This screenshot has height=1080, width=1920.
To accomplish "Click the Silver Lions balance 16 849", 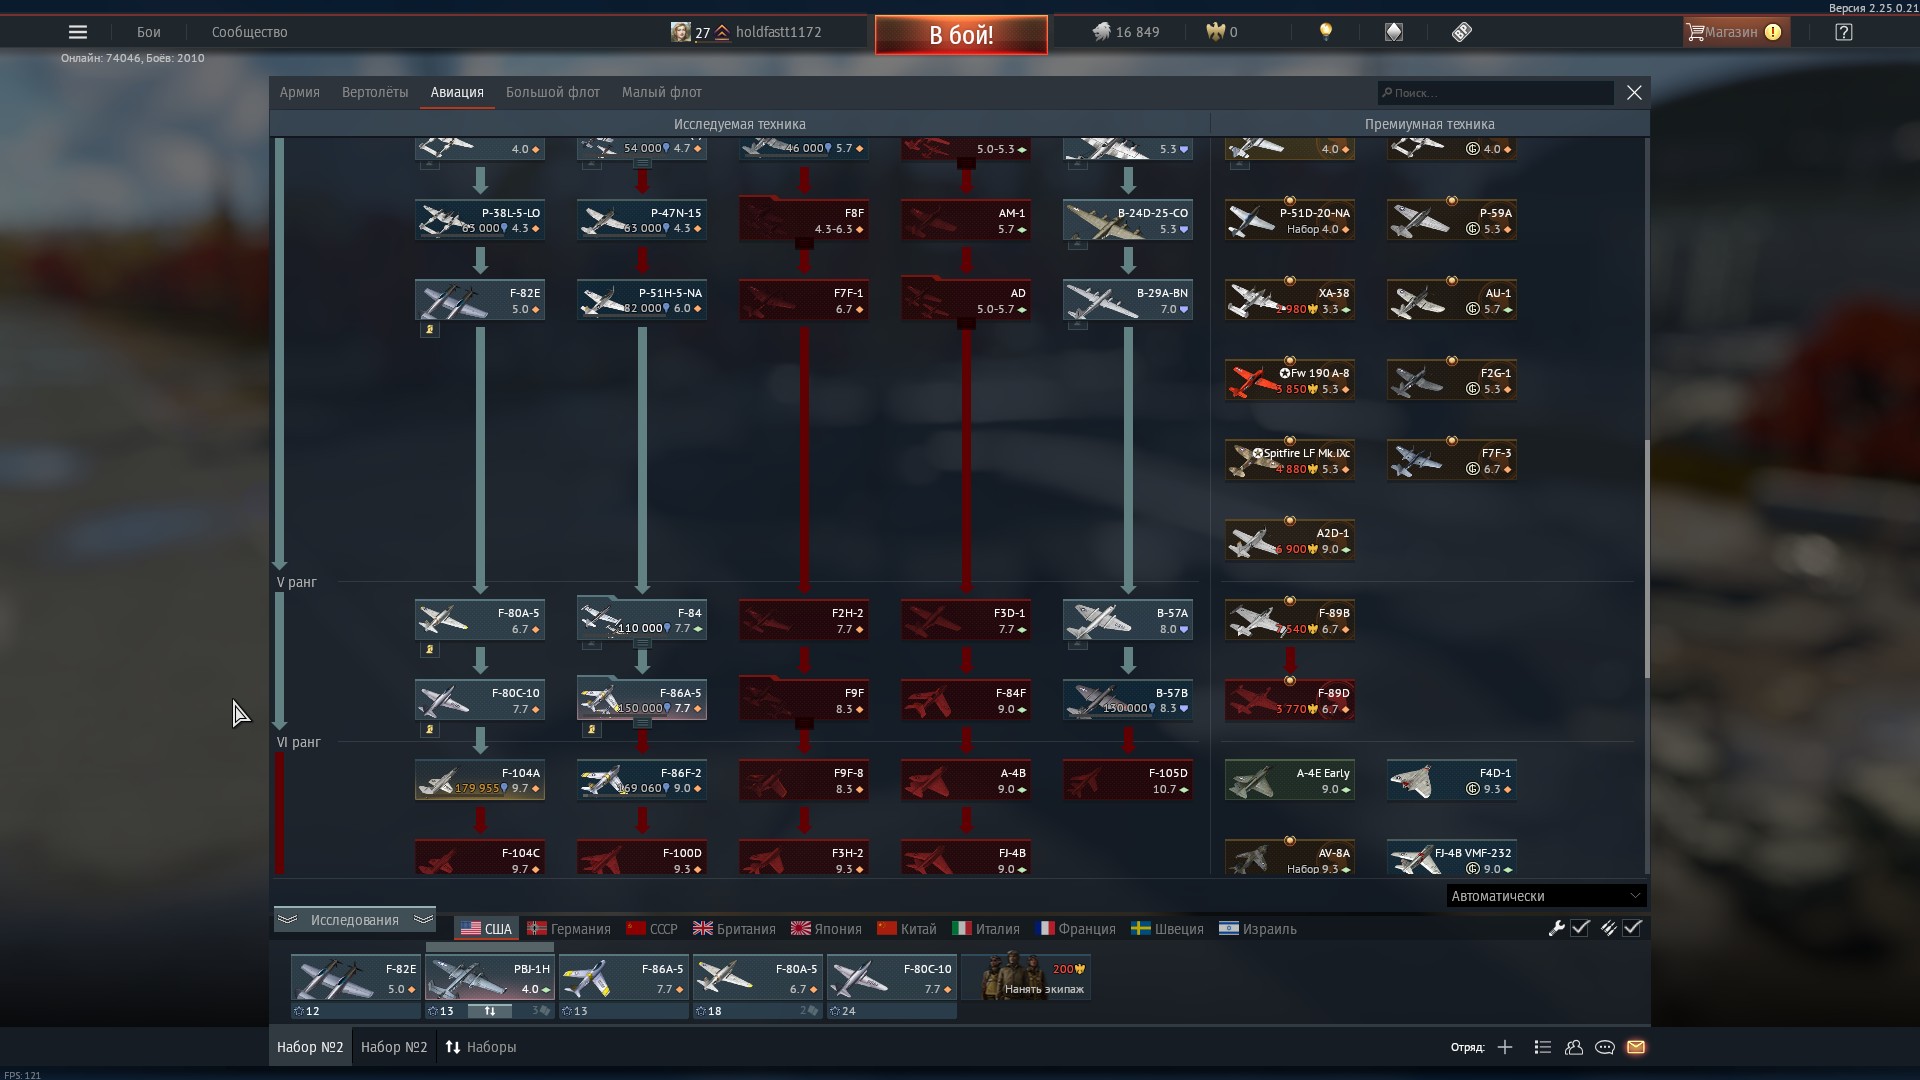I will pyautogui.click(x=1125, y=32).
